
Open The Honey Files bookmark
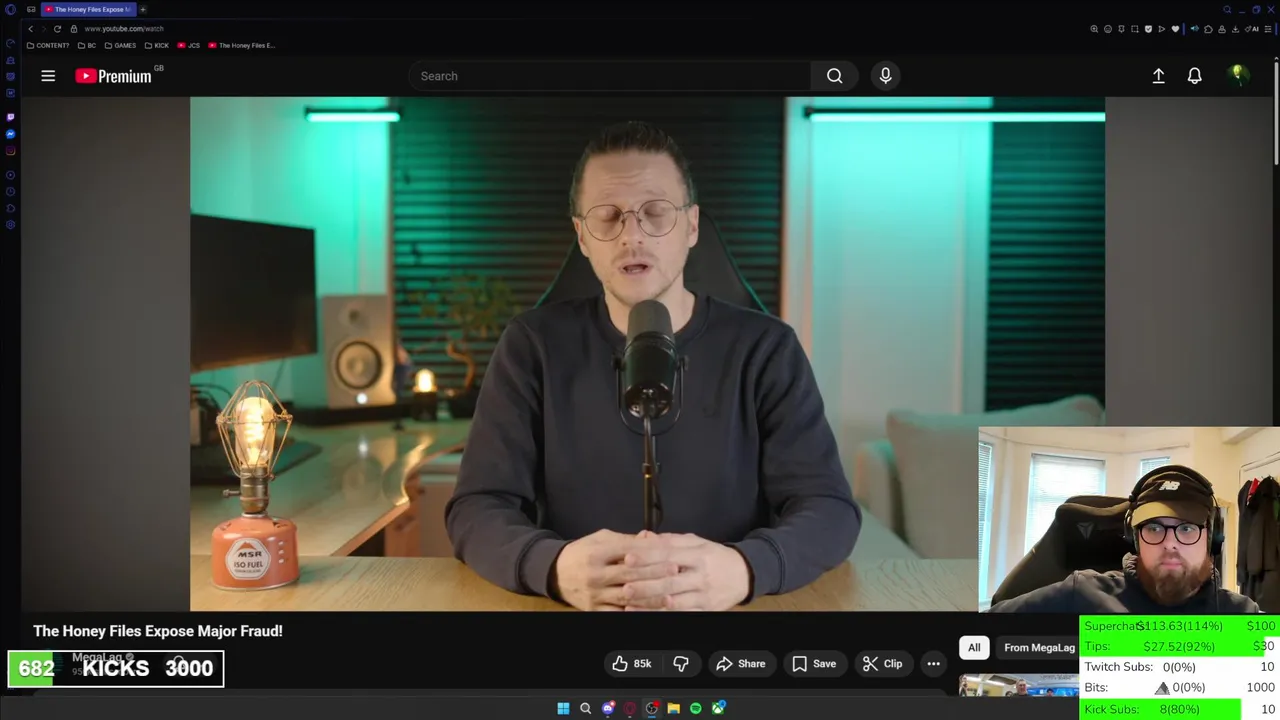click(x=242, y=45)
